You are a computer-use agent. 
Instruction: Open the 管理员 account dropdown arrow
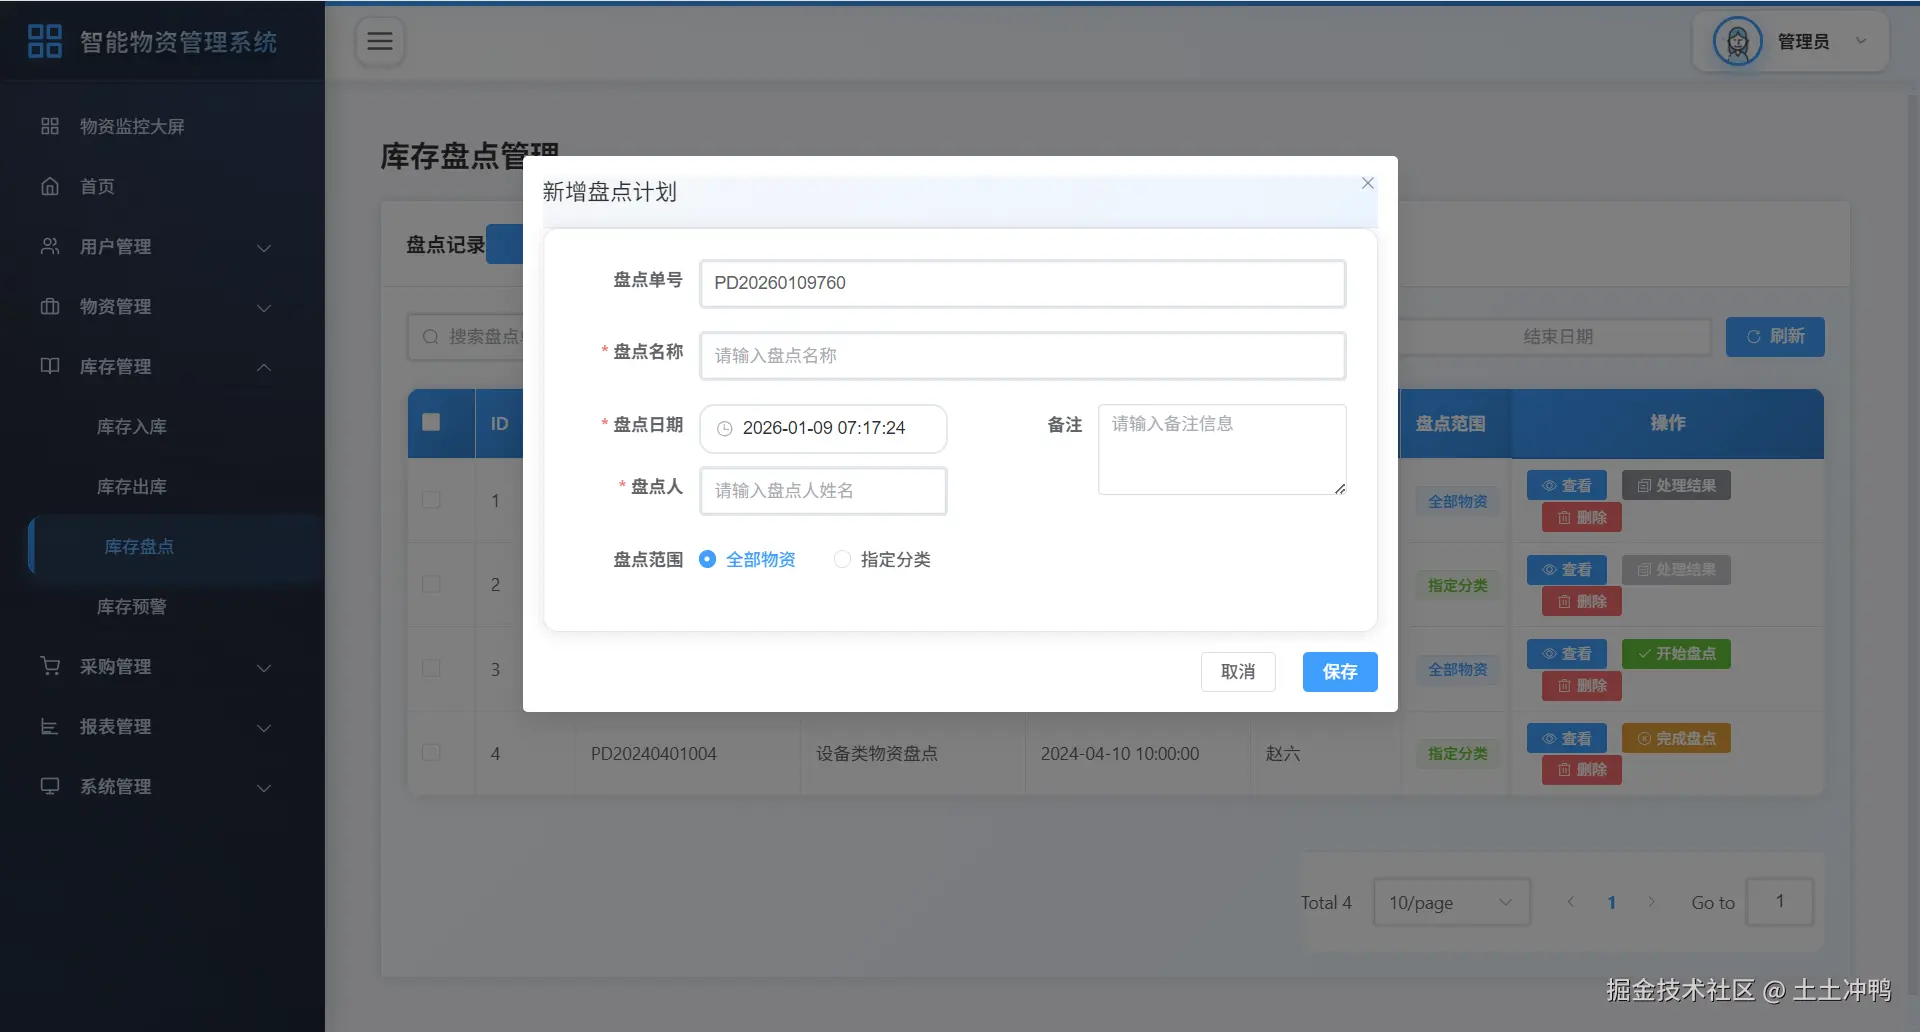tap(1862, 41)
